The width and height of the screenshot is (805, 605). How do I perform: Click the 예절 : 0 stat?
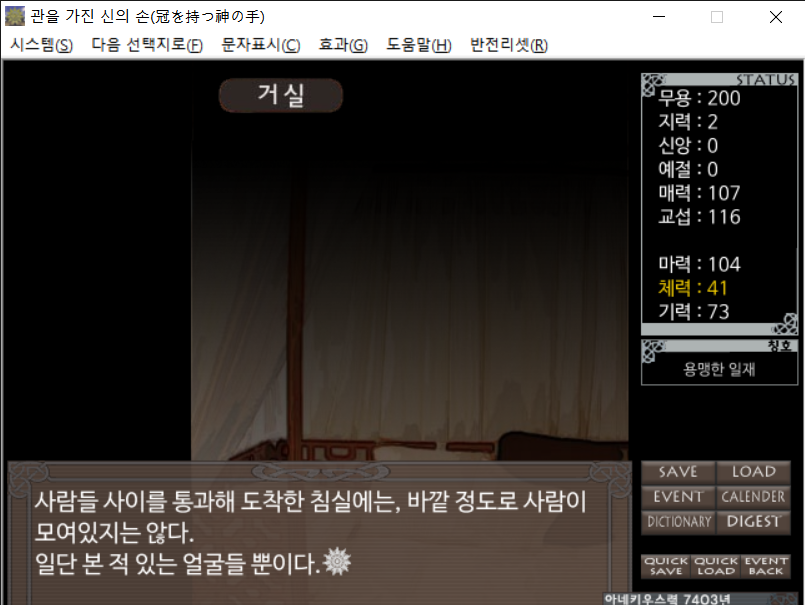[688, 169]
